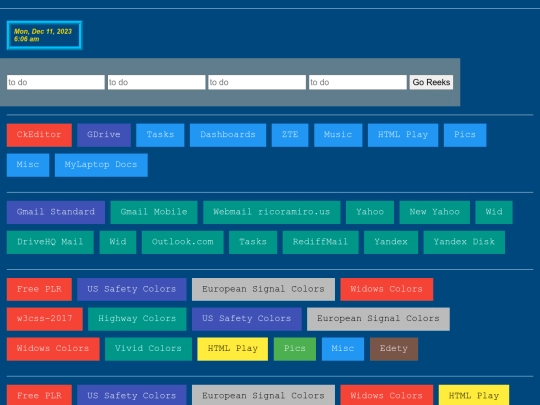
Task: Click the Wid button right of New Yahoo
Action: (x=494, y=212)
